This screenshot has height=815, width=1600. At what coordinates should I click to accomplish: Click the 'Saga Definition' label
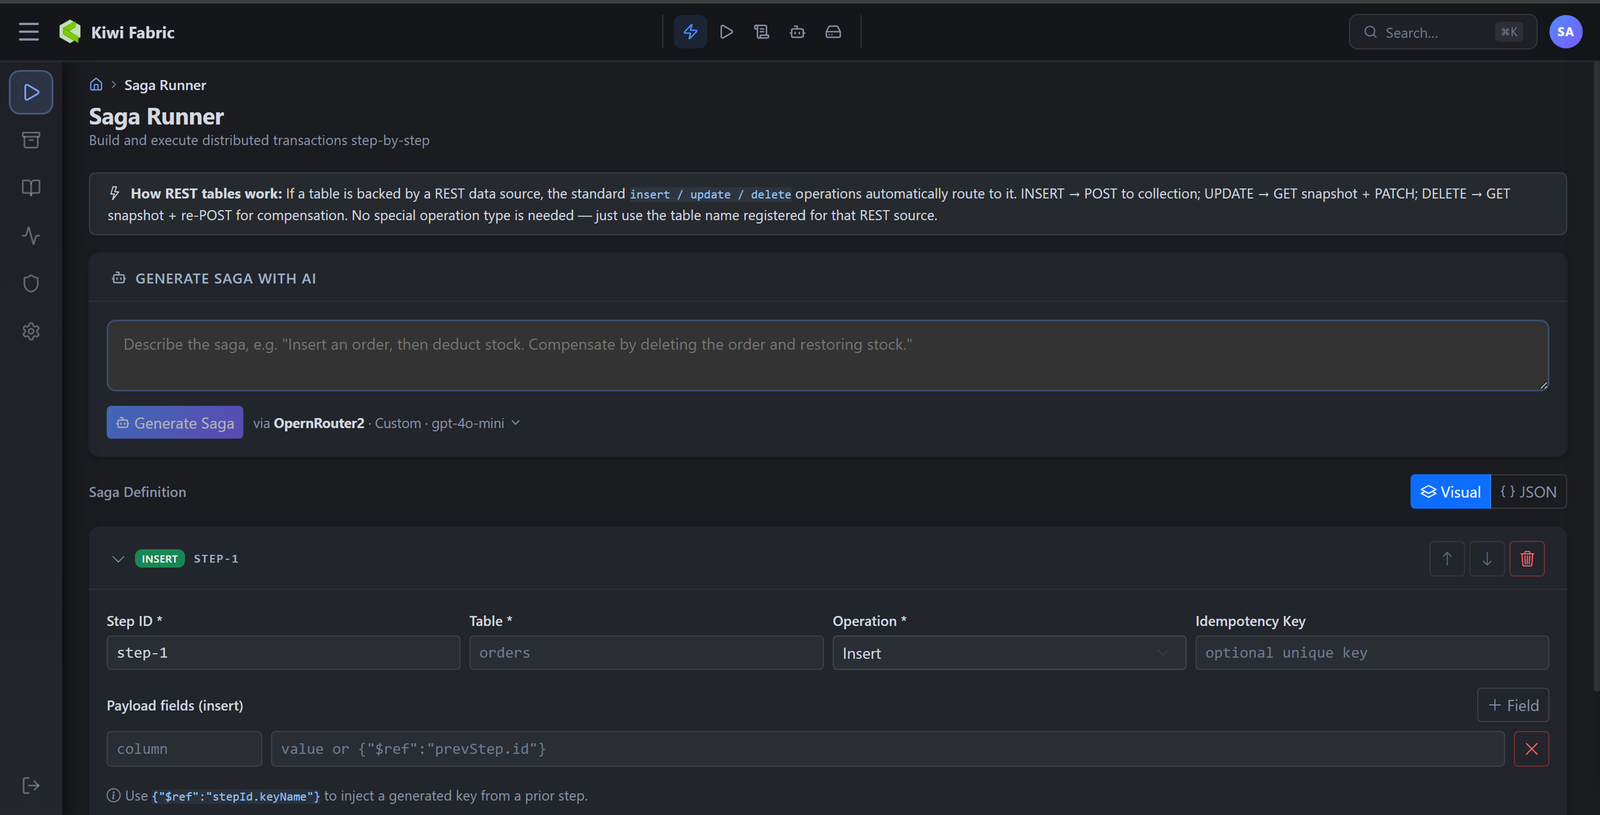point(138,492)
